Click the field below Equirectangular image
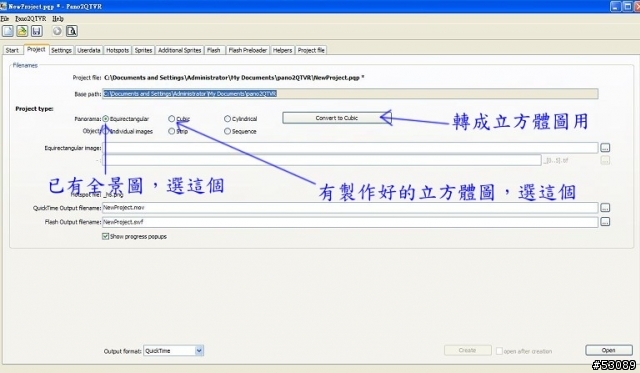 (x=322, y=160)
